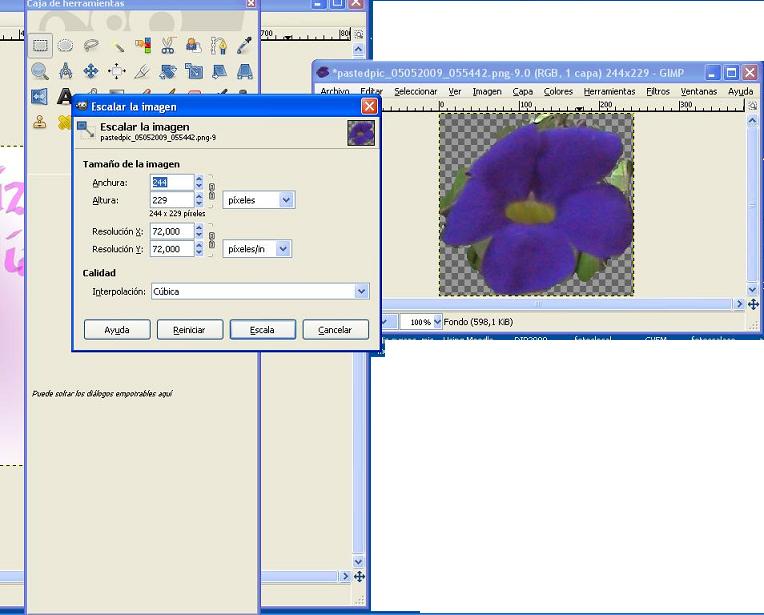The width and height of the screenshot is (764, 615).
Task: Open the Colores menu
Action: [558, 91]
